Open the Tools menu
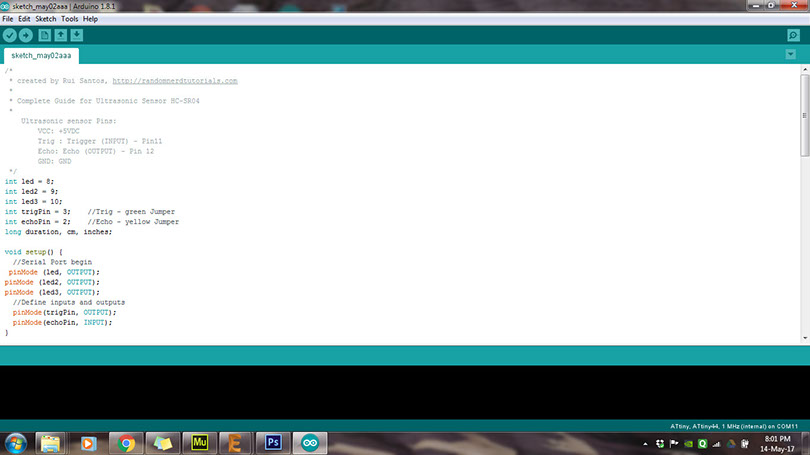The image size is (810, 455). click(x=70, y=19)
